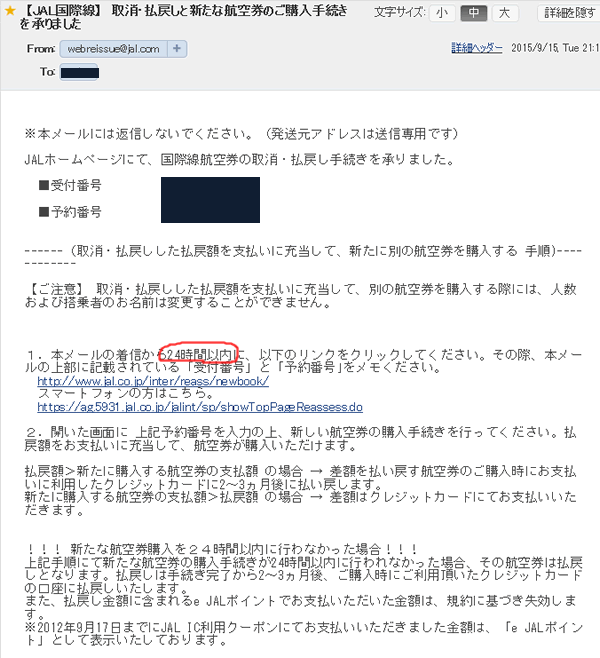Image resolution: width=600 pixels, height=658 pixels.
Task: Click the redacted 受付番号 number block
Action: pyautogui.click(x=210, y=200)
